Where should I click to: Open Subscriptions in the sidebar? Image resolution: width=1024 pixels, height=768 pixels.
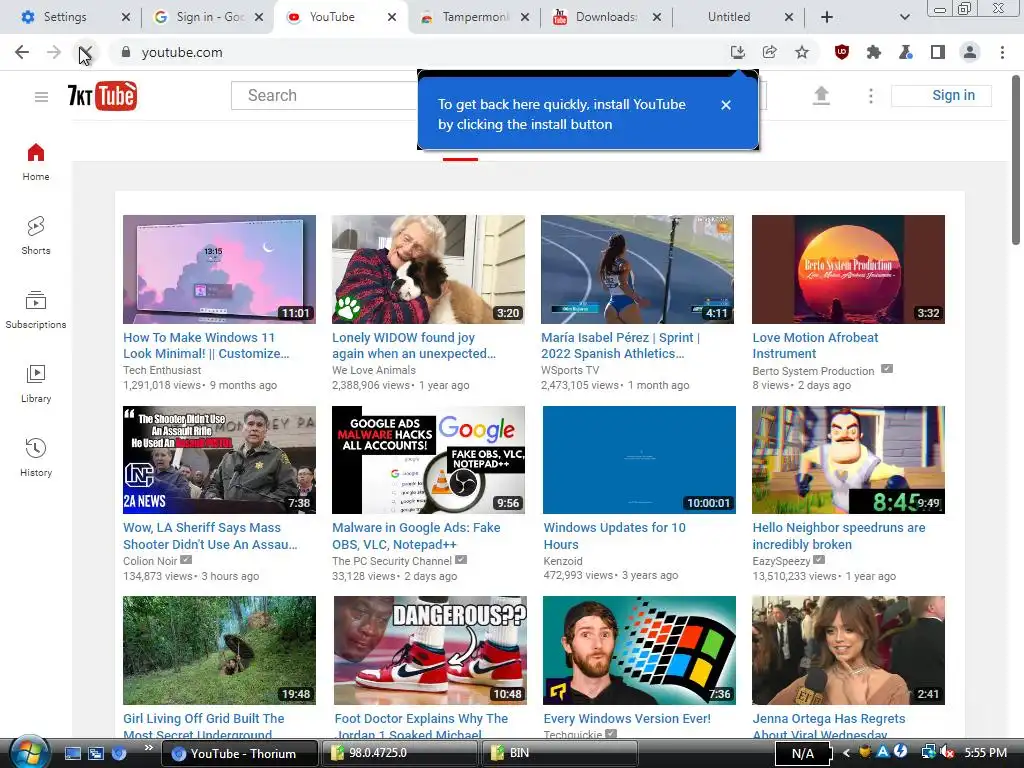pyautogui.click(x=36, y=310)
